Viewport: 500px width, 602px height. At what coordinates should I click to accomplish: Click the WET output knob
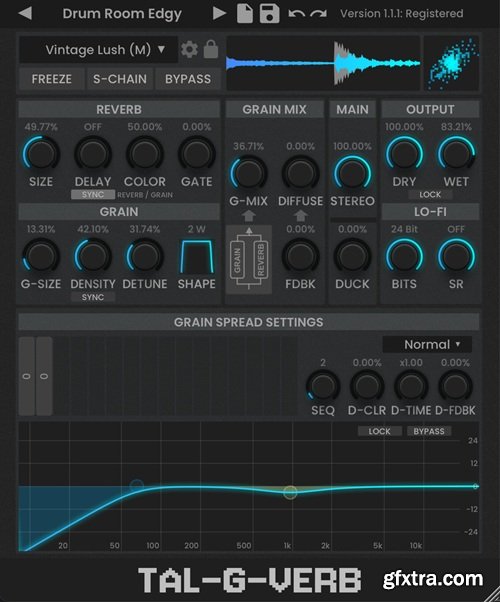(456, 154)
